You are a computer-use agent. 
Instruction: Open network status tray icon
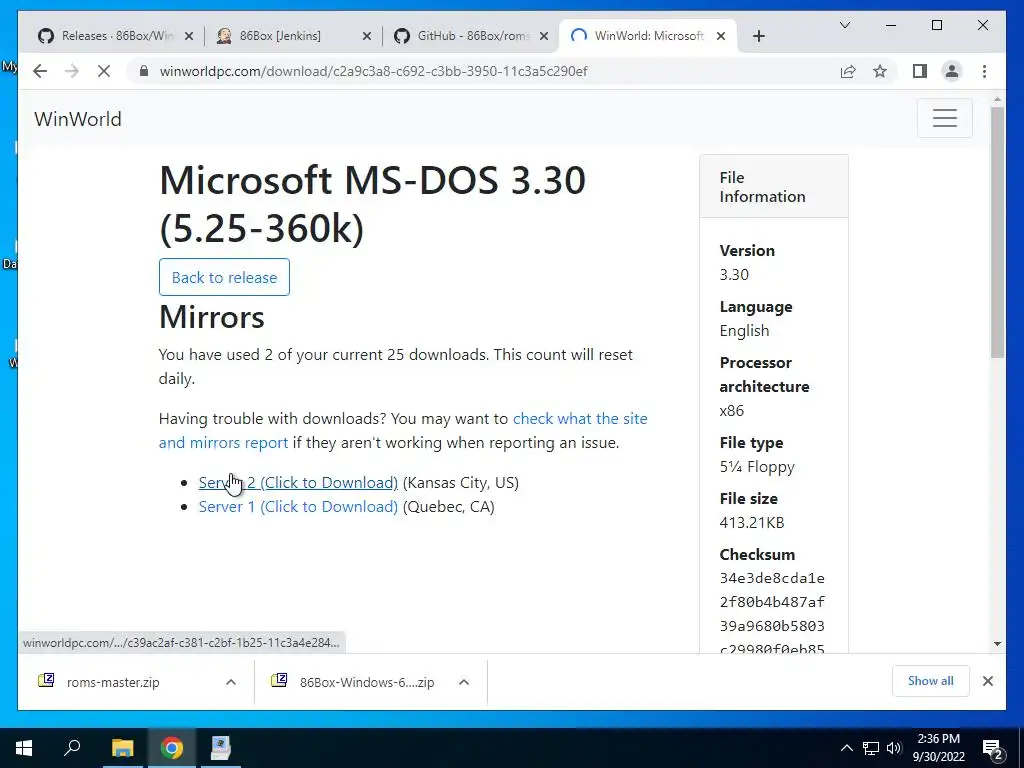coord(871,748)
